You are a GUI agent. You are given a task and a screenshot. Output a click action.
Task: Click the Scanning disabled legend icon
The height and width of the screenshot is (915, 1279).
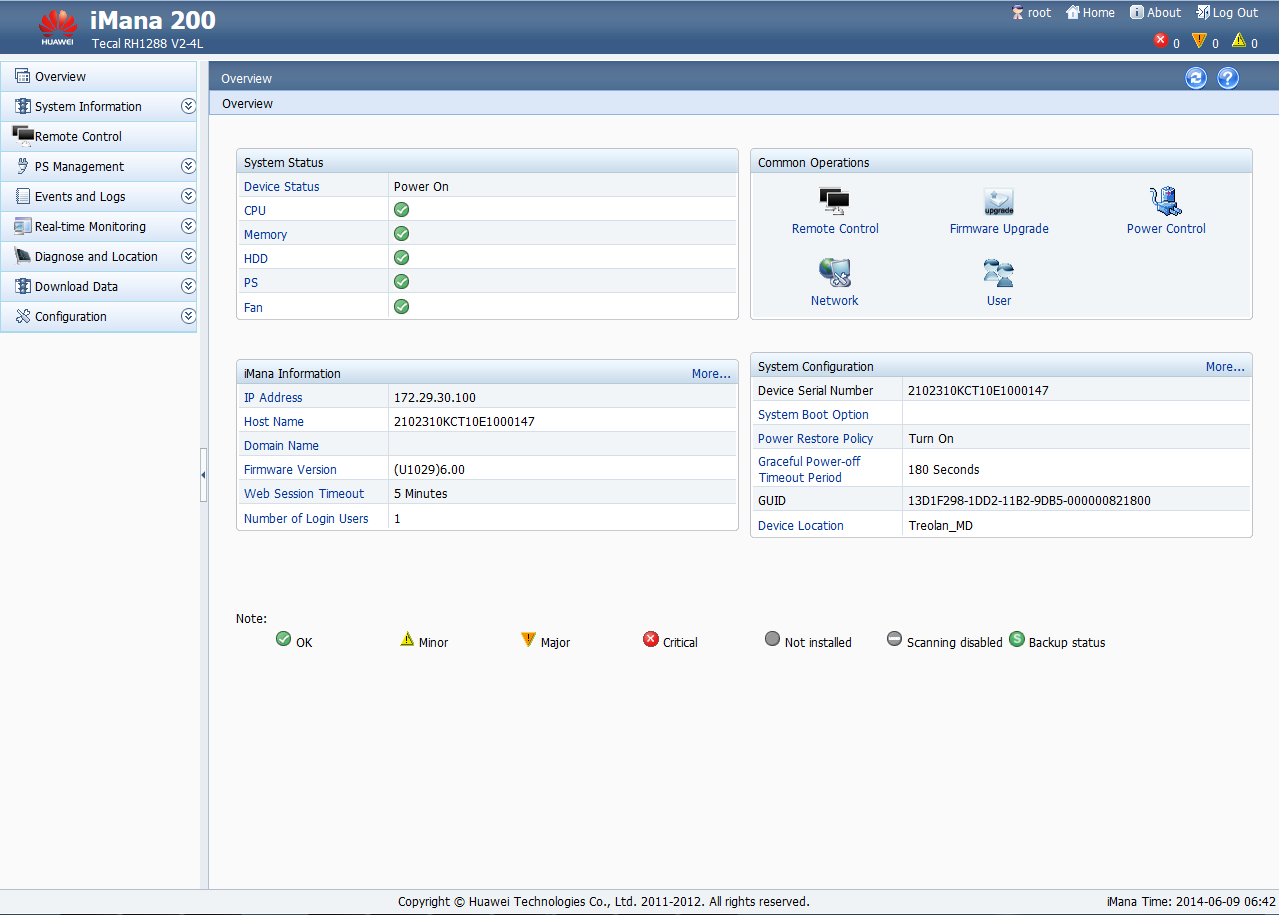894,638
